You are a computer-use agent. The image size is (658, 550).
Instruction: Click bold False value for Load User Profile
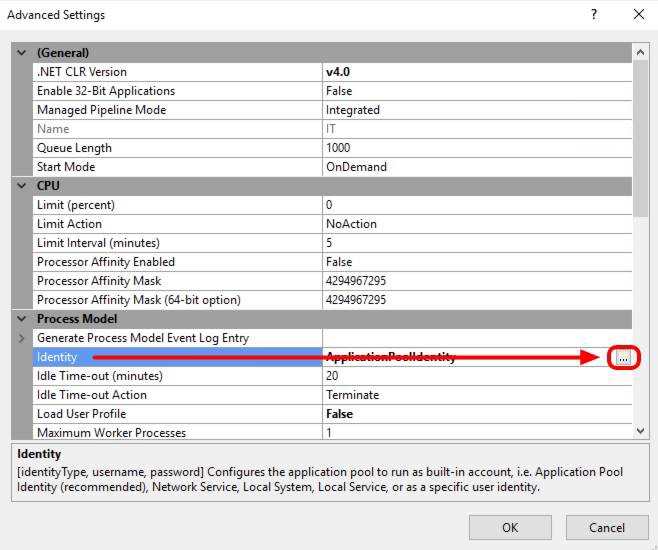pyautogui.click(x=477, y=414)
